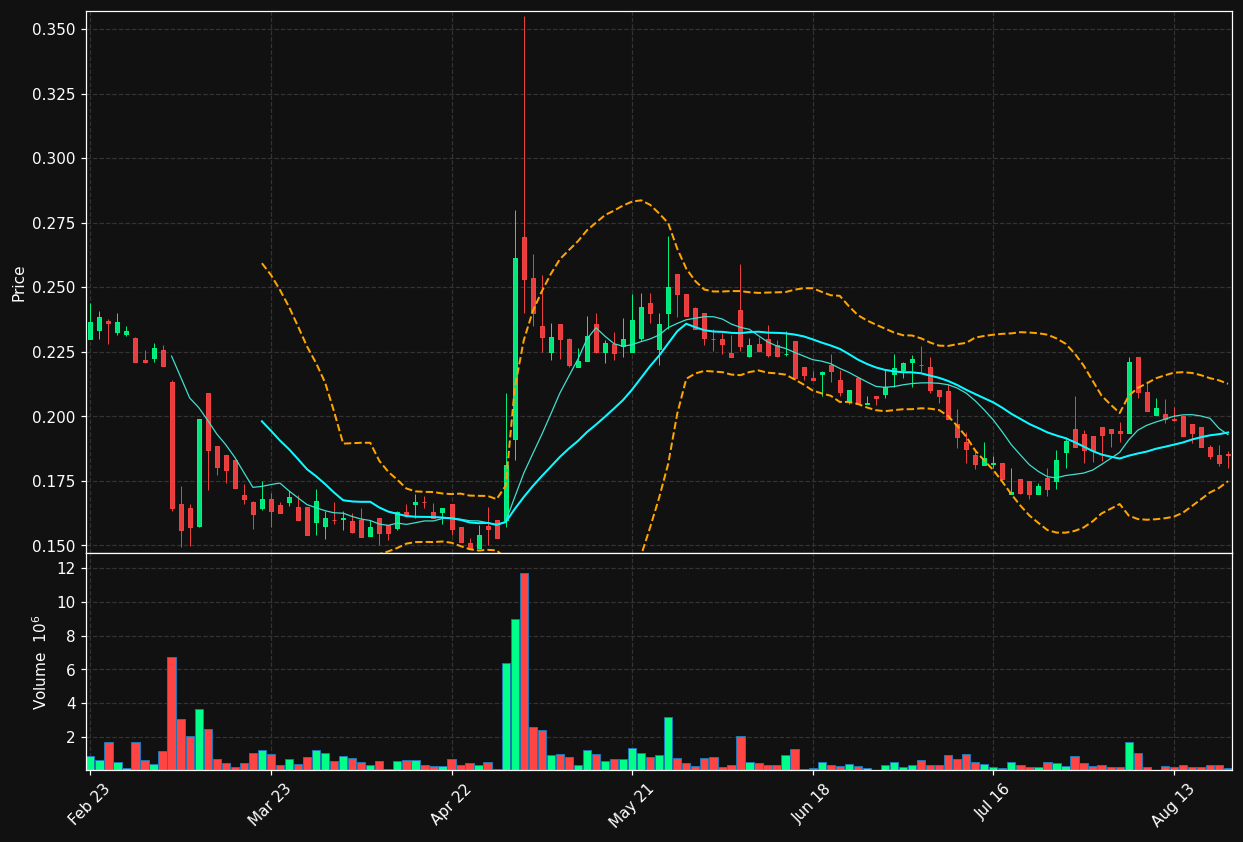Click the 0.200 price axis label
This screenshot has height=842, width=1243.
pos(53,417)
